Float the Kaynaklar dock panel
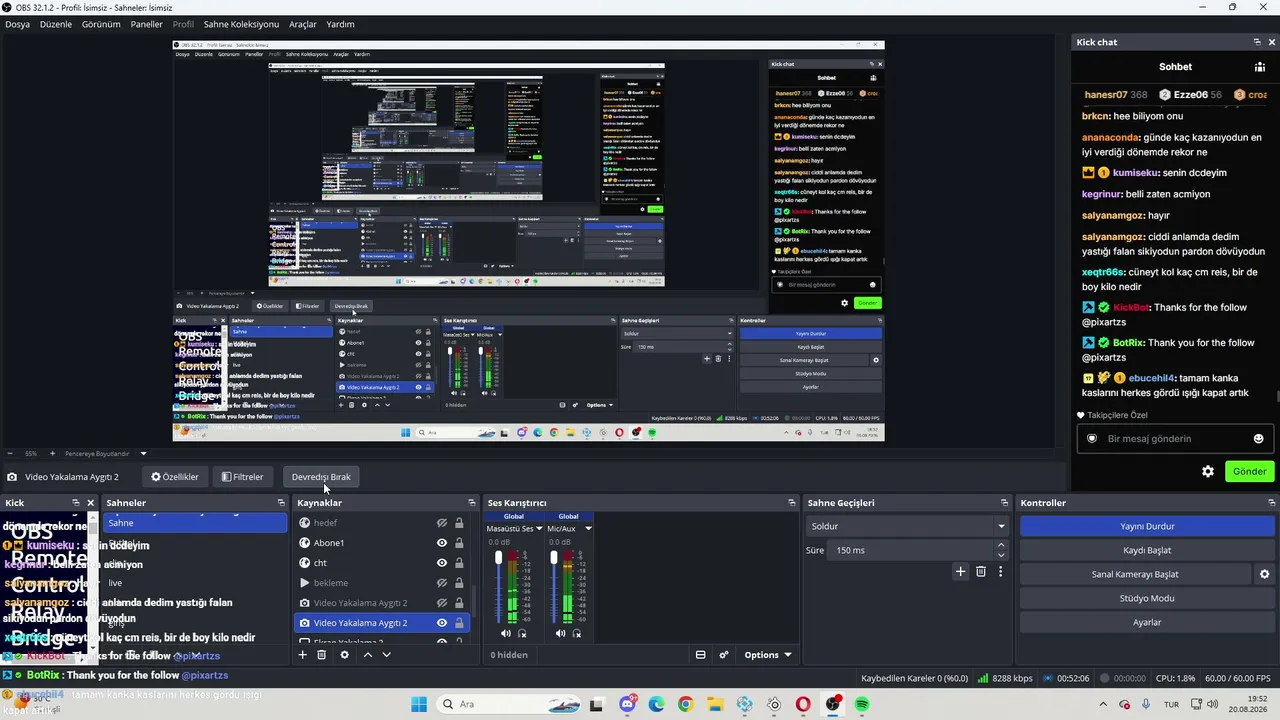Image resolution: width=1280 pixels, height=720 pixels. point(472,503)
